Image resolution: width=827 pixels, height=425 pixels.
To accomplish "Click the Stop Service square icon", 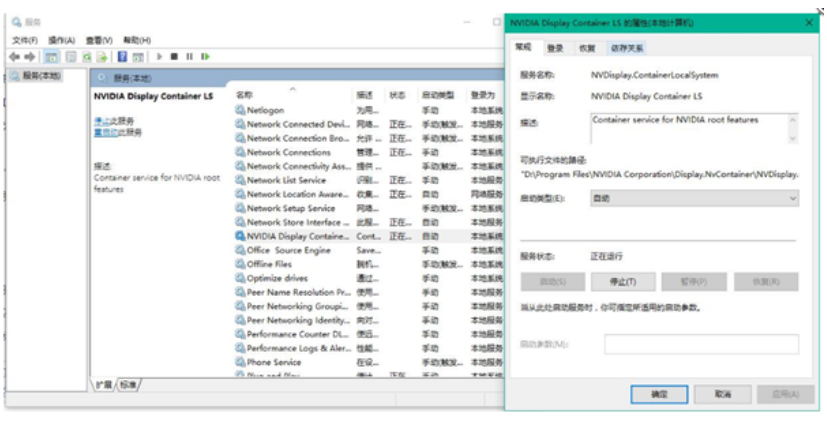I will 173,57.
